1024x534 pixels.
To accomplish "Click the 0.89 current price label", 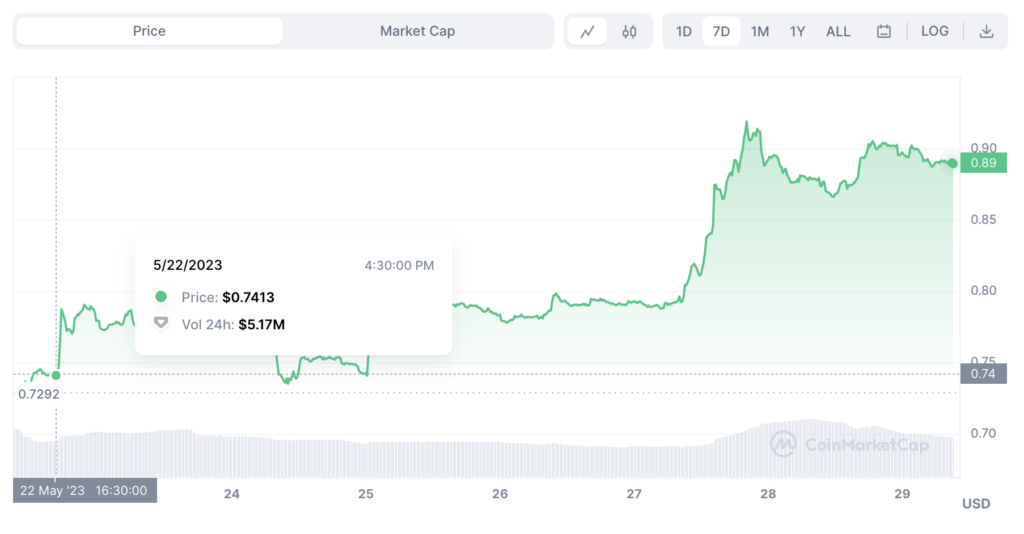I will (x=983, y=163).
